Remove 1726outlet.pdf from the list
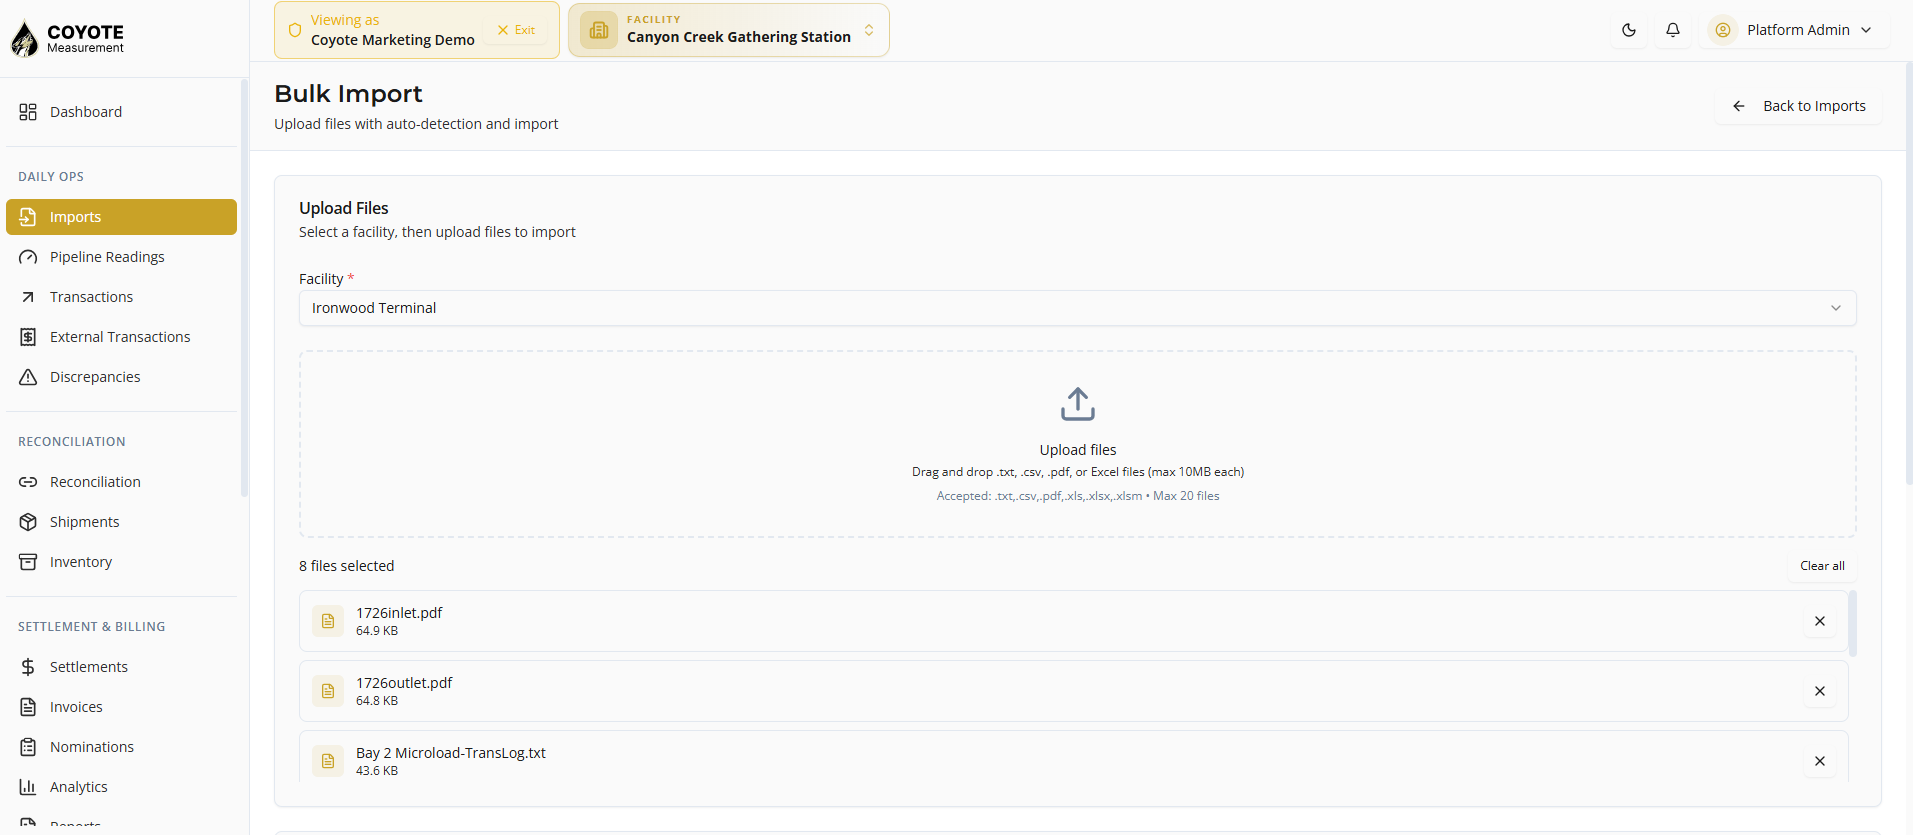Viewport: 1913px width, 835px height. click(1819, 691)
